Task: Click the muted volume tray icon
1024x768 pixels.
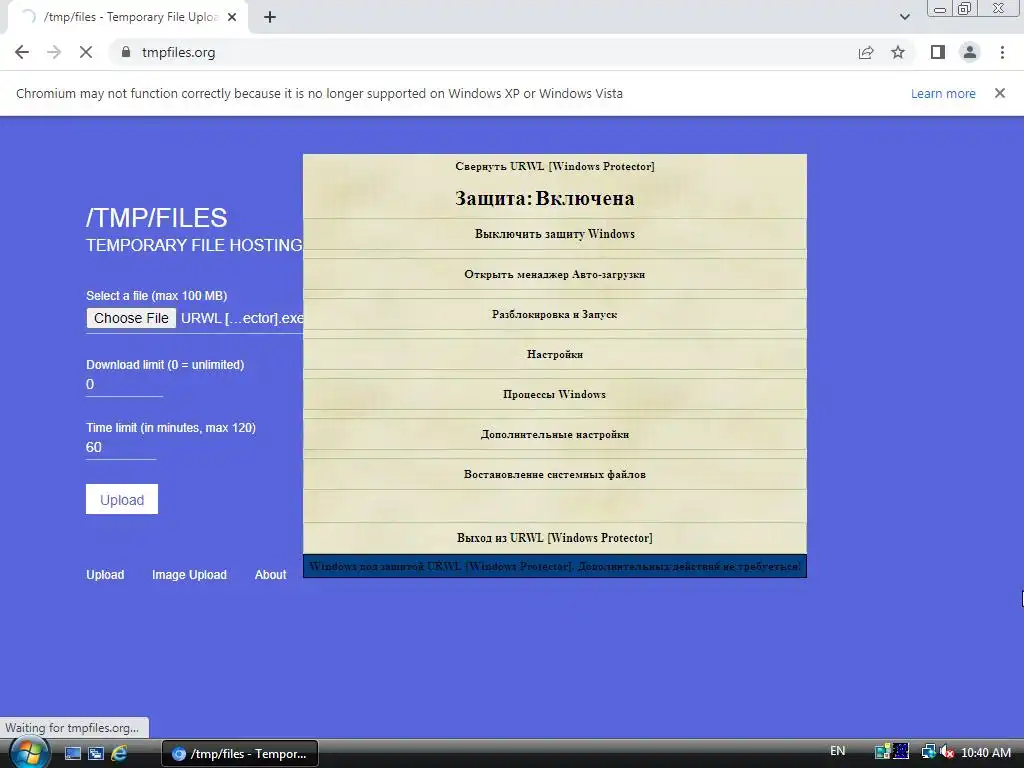Action: coord(947,752)
